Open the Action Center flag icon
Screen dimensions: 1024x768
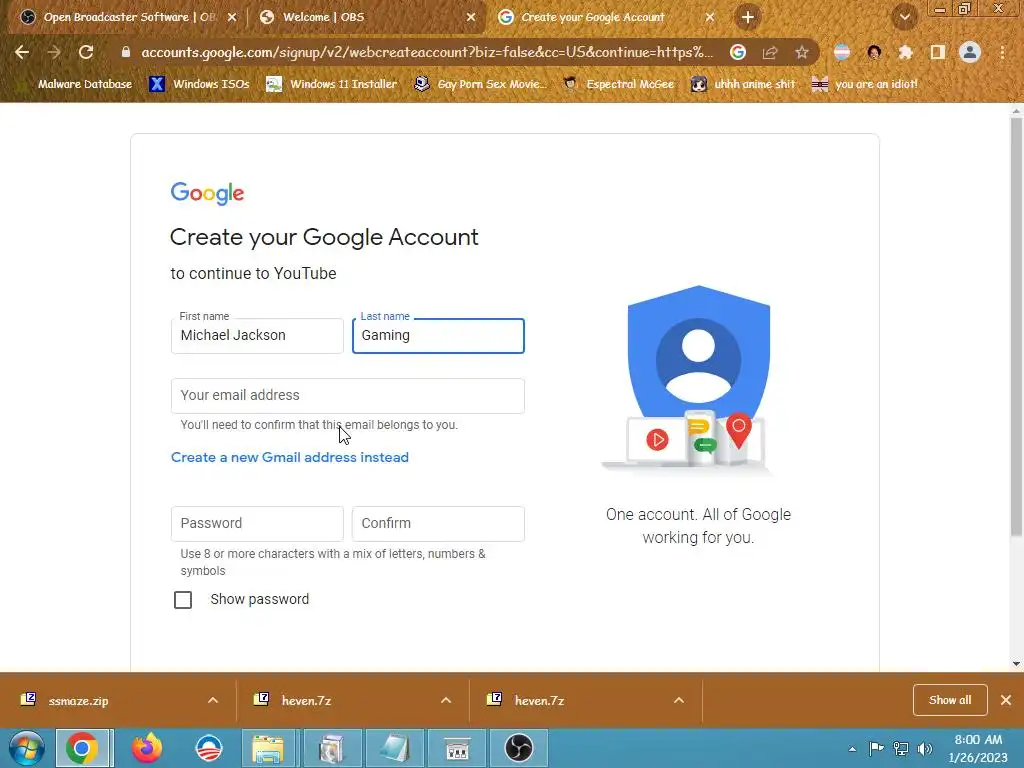876,749
